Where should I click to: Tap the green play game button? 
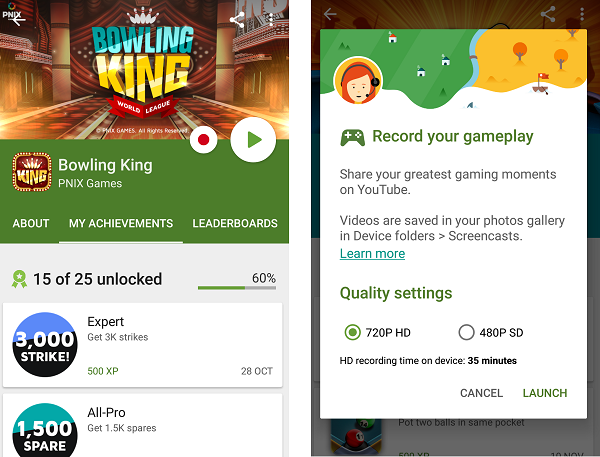coord(253,140)
